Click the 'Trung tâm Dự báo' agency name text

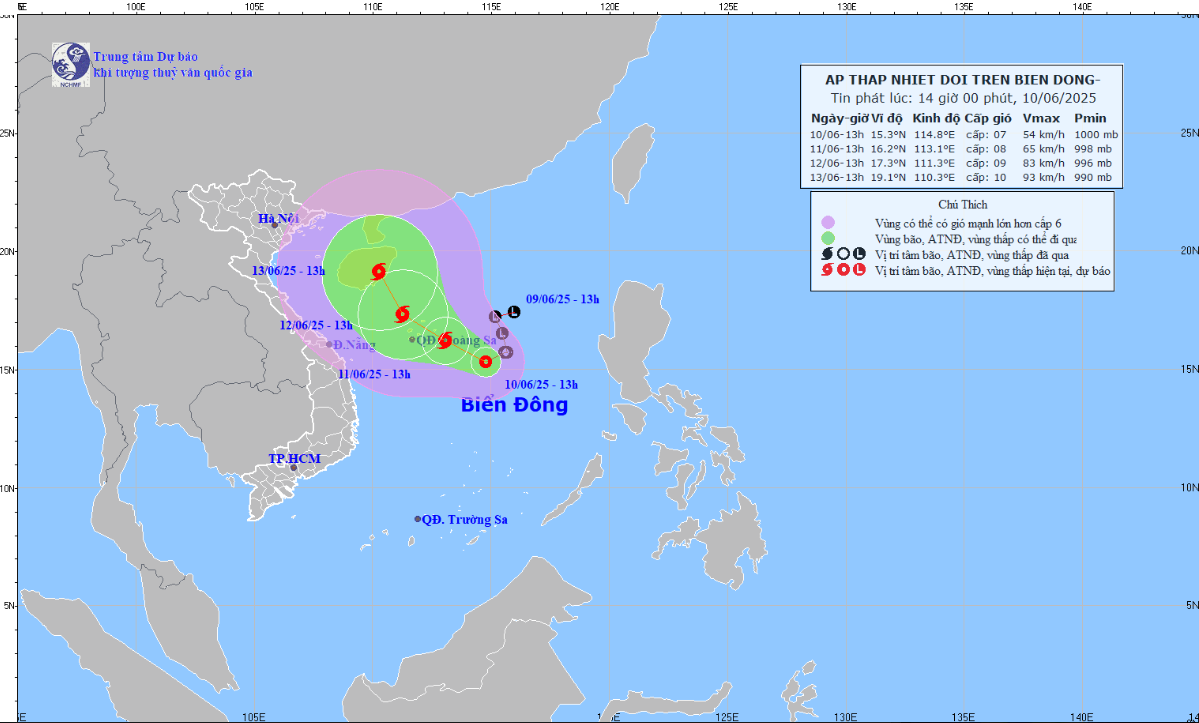[145, 57]
